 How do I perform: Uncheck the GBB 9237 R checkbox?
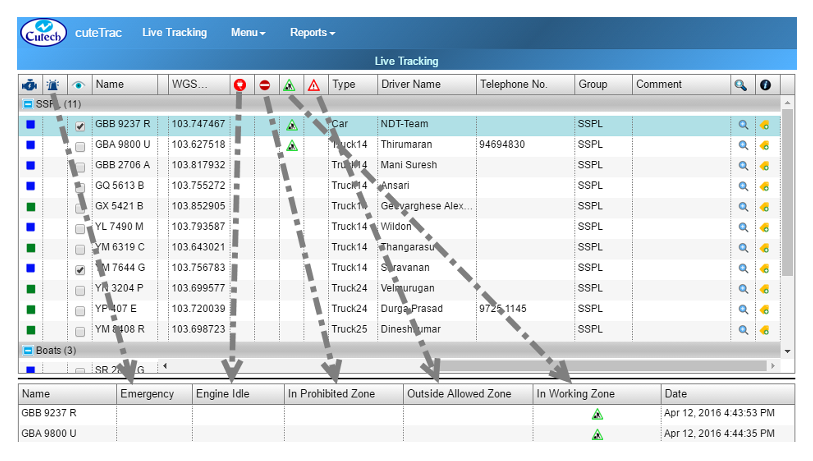tap(80, 126)
